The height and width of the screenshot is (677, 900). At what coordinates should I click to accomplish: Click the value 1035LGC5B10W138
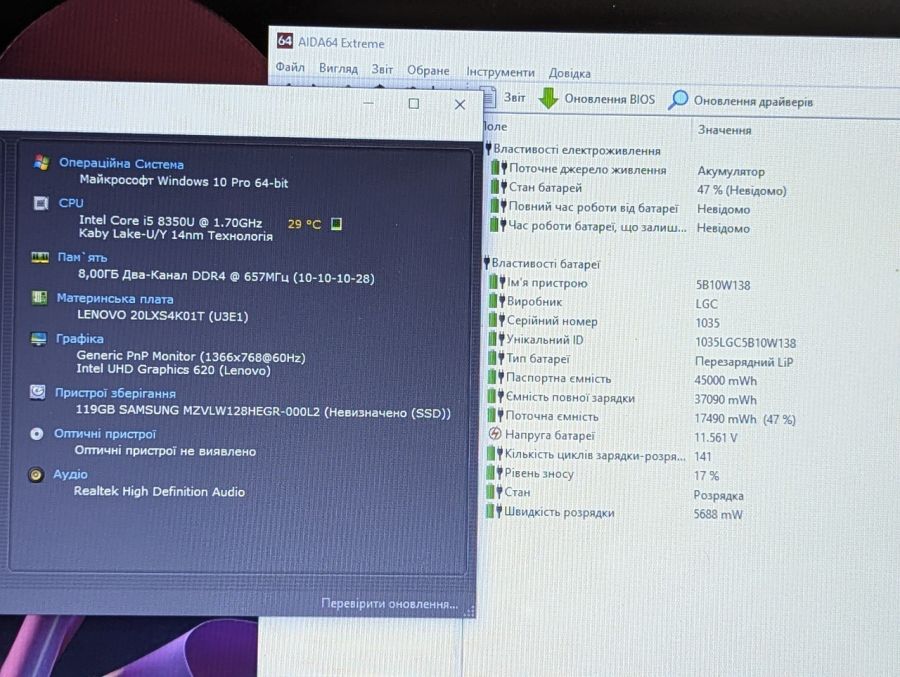point(746,343)
